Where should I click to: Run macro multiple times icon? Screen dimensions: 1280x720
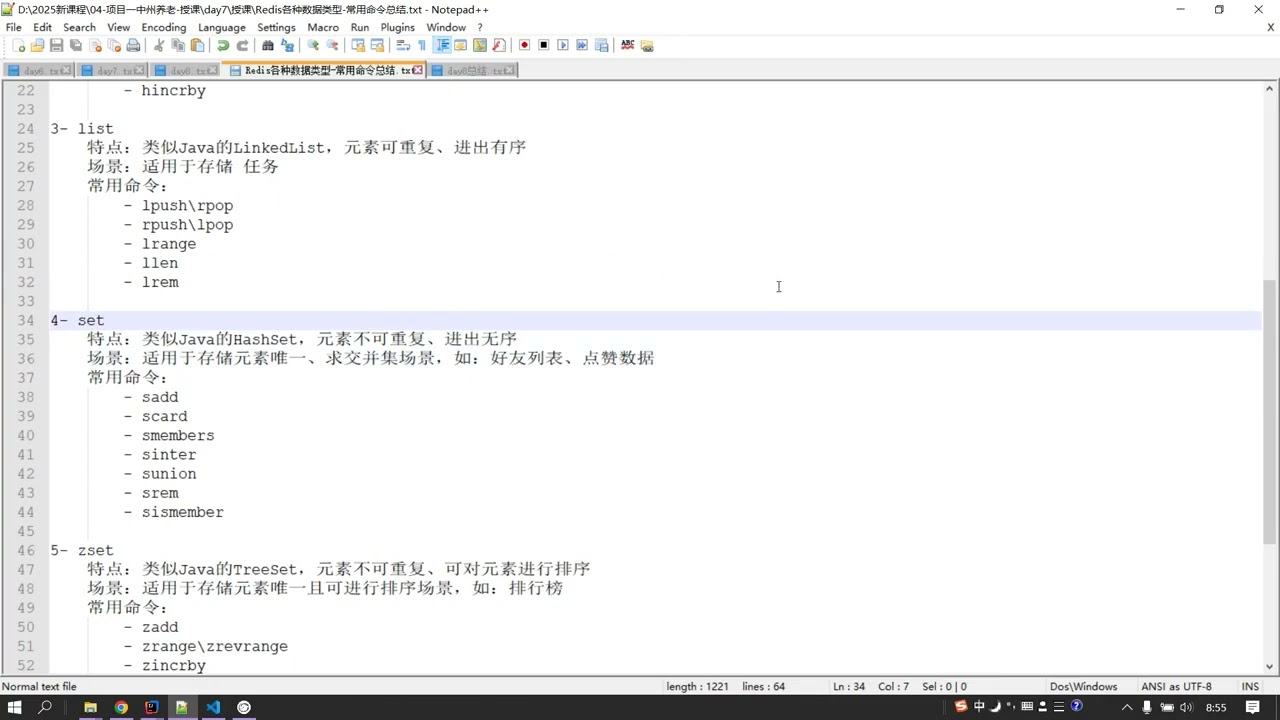582,45
